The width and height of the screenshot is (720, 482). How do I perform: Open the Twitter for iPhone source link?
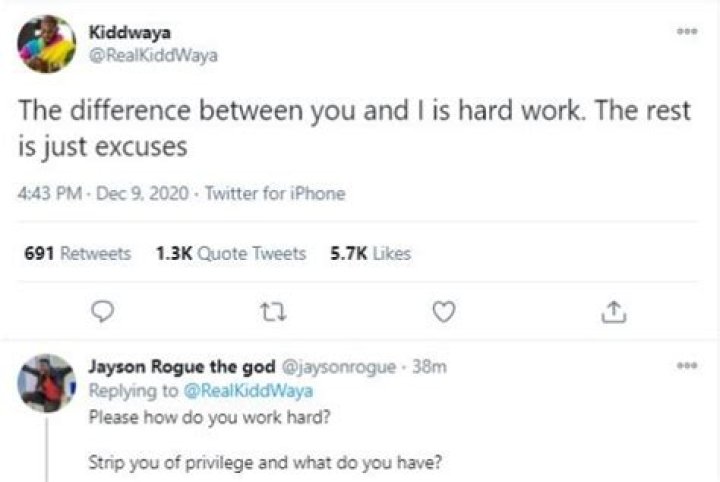tap(274, 194)
